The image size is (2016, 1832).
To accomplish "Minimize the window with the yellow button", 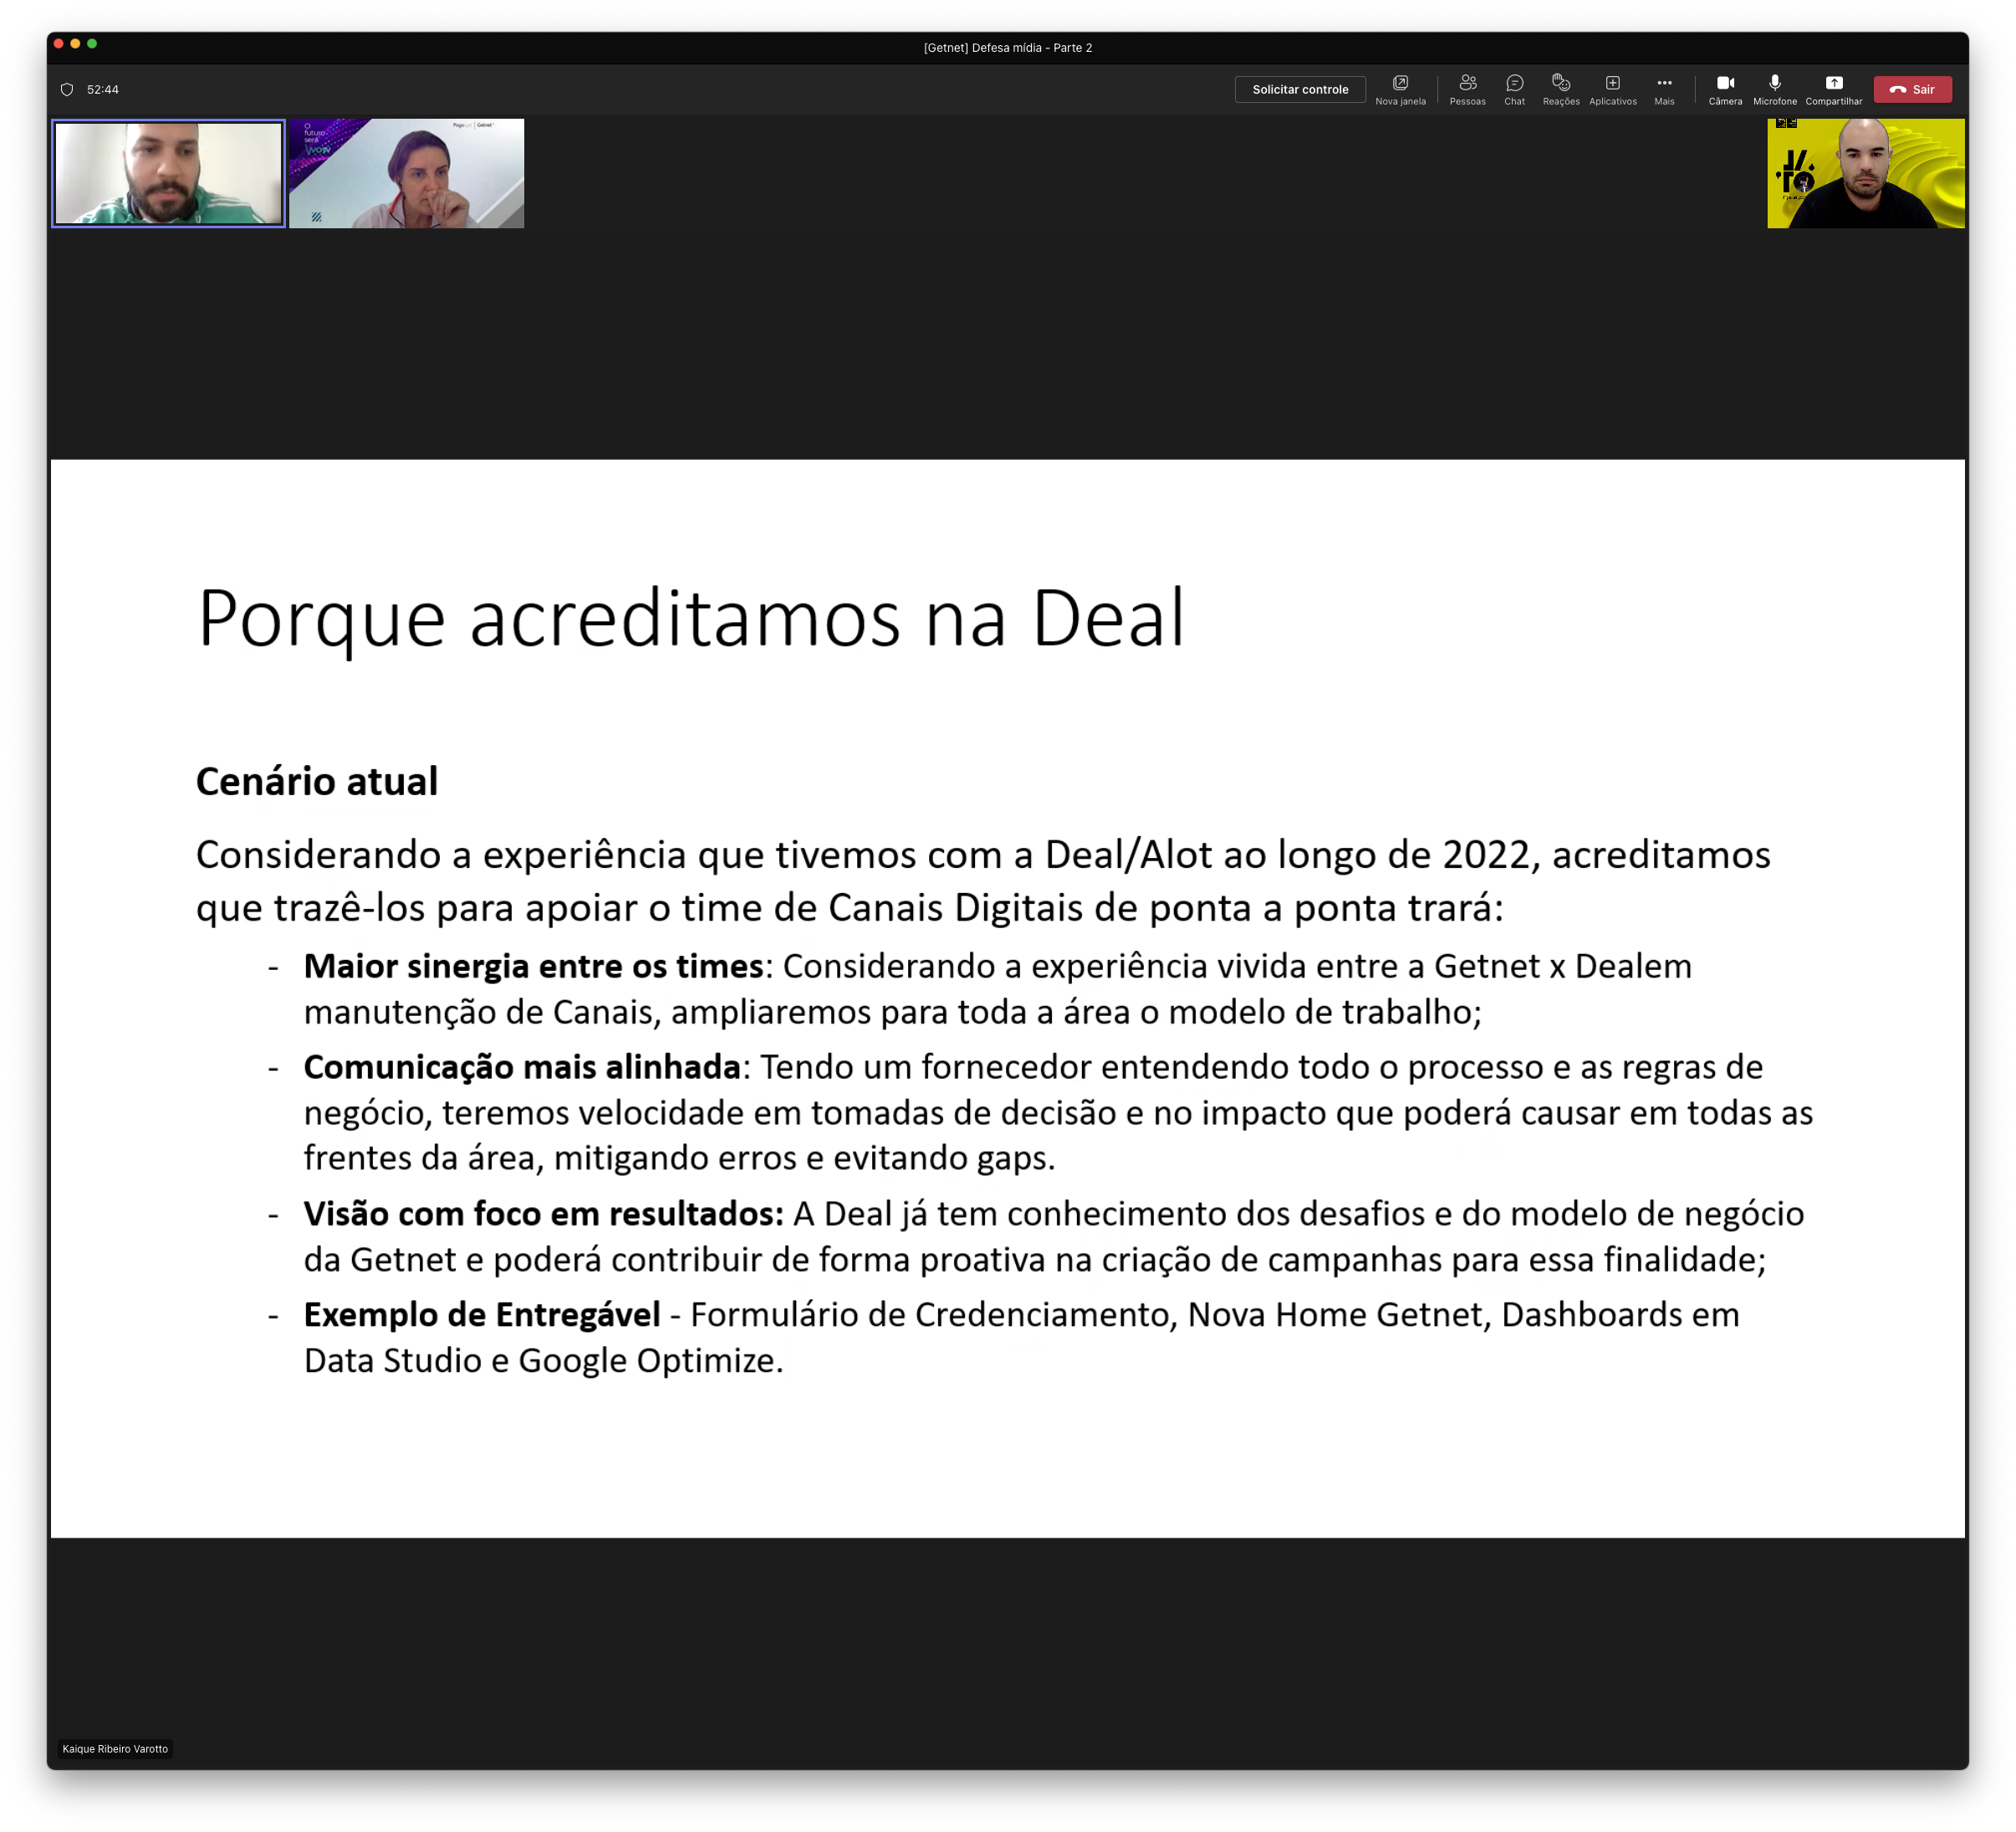I will 75,44.
